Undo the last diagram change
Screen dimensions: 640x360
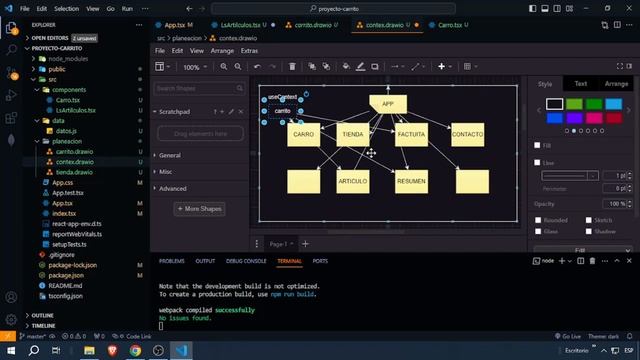(x=257, y=67)
